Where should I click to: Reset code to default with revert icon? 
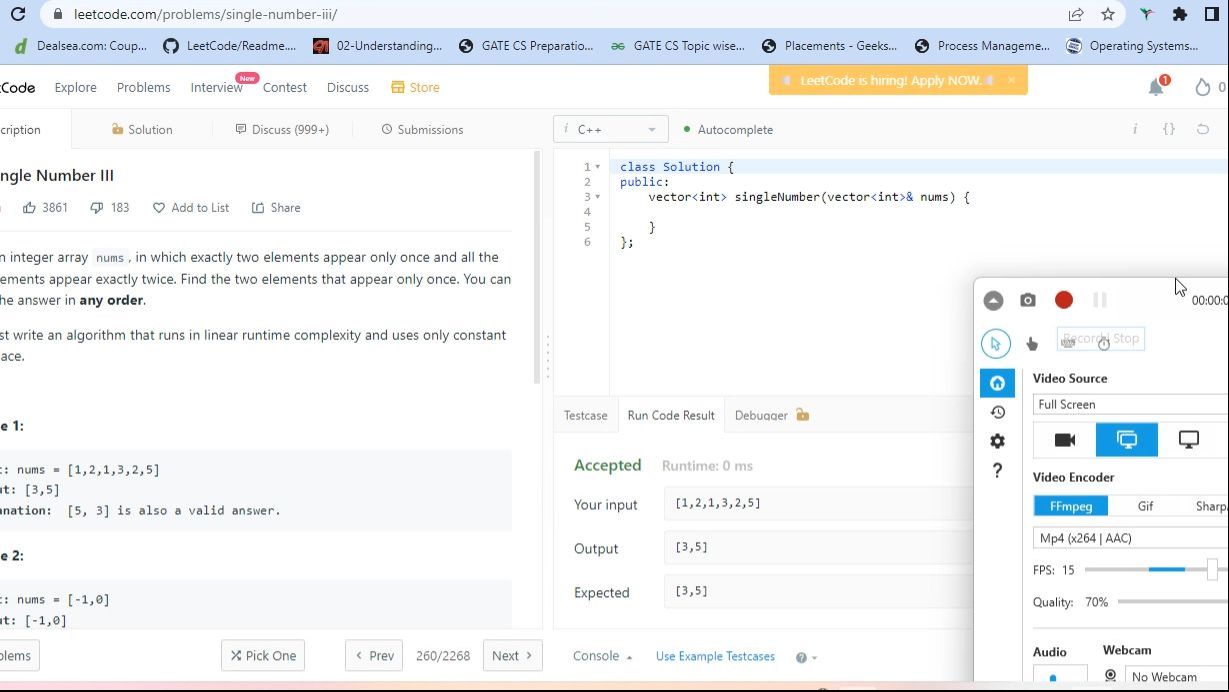tap(1203, 129)
